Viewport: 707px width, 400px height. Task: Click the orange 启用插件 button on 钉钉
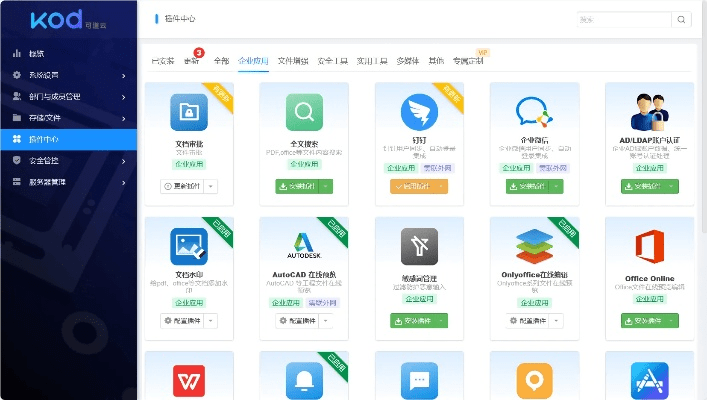click(x=413, y=186)
